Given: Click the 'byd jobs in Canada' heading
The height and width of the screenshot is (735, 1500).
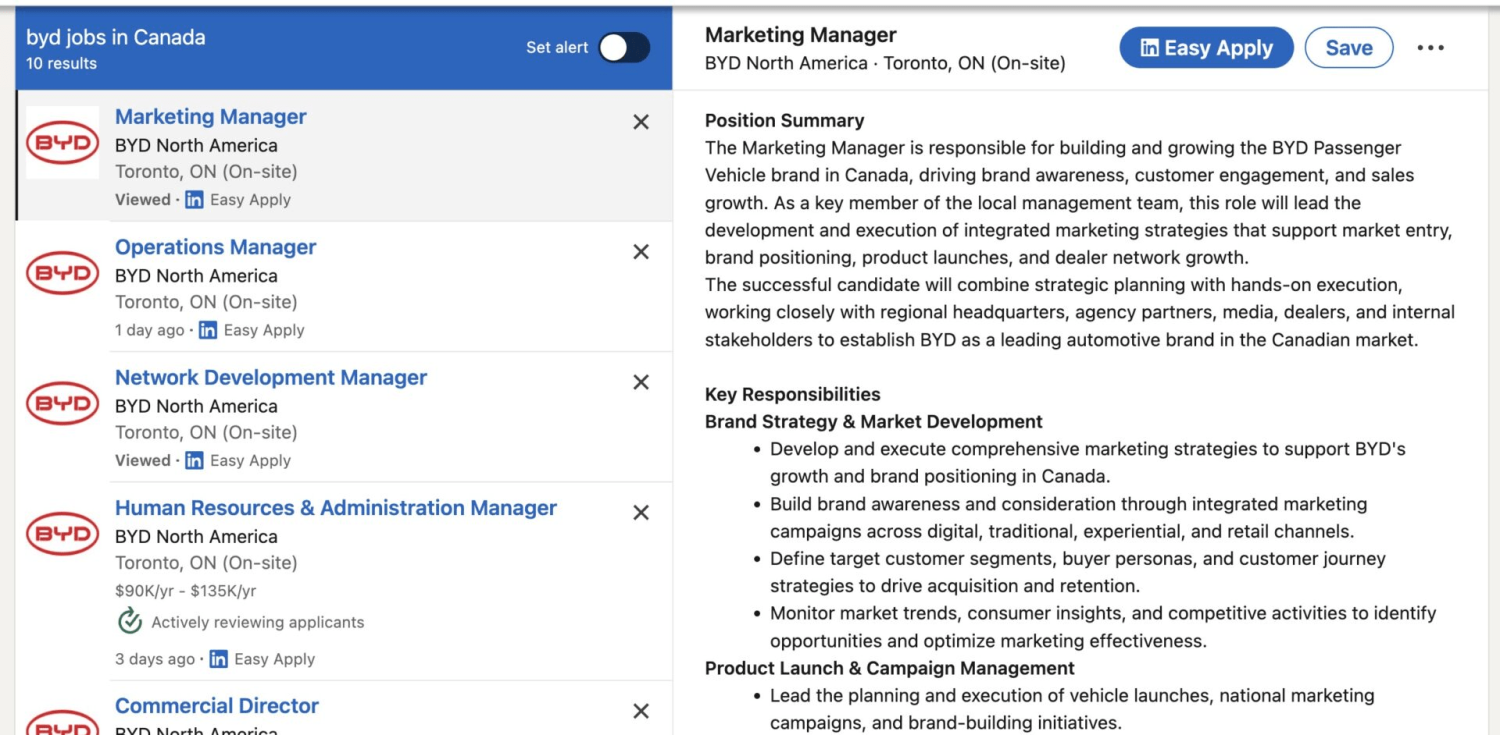Looking at the screenshot, I should pyautogui.click(x=116, y=38).
